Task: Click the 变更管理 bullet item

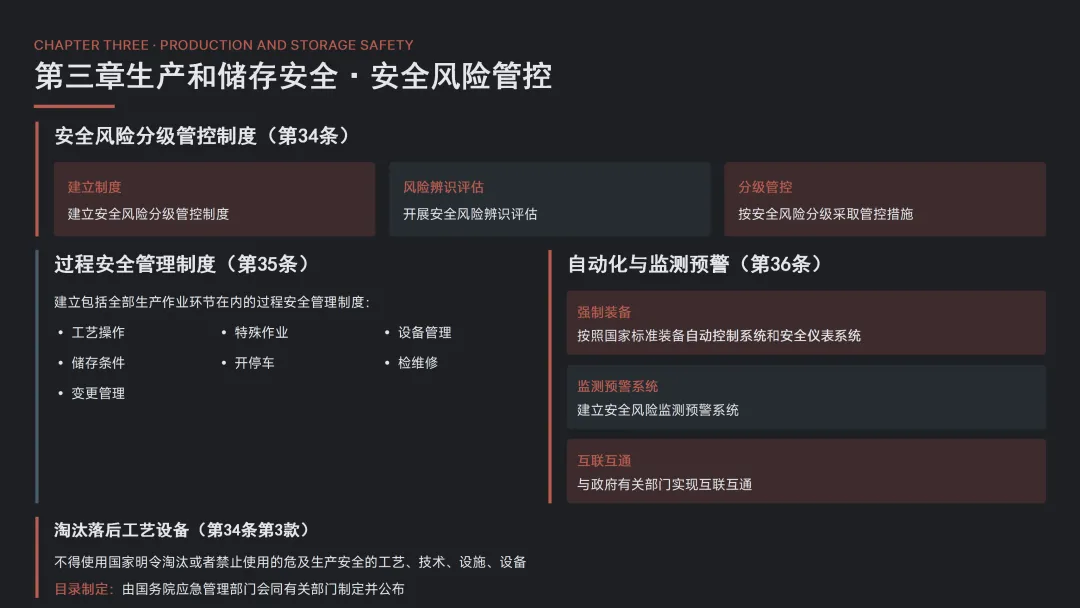Action: 98,393
